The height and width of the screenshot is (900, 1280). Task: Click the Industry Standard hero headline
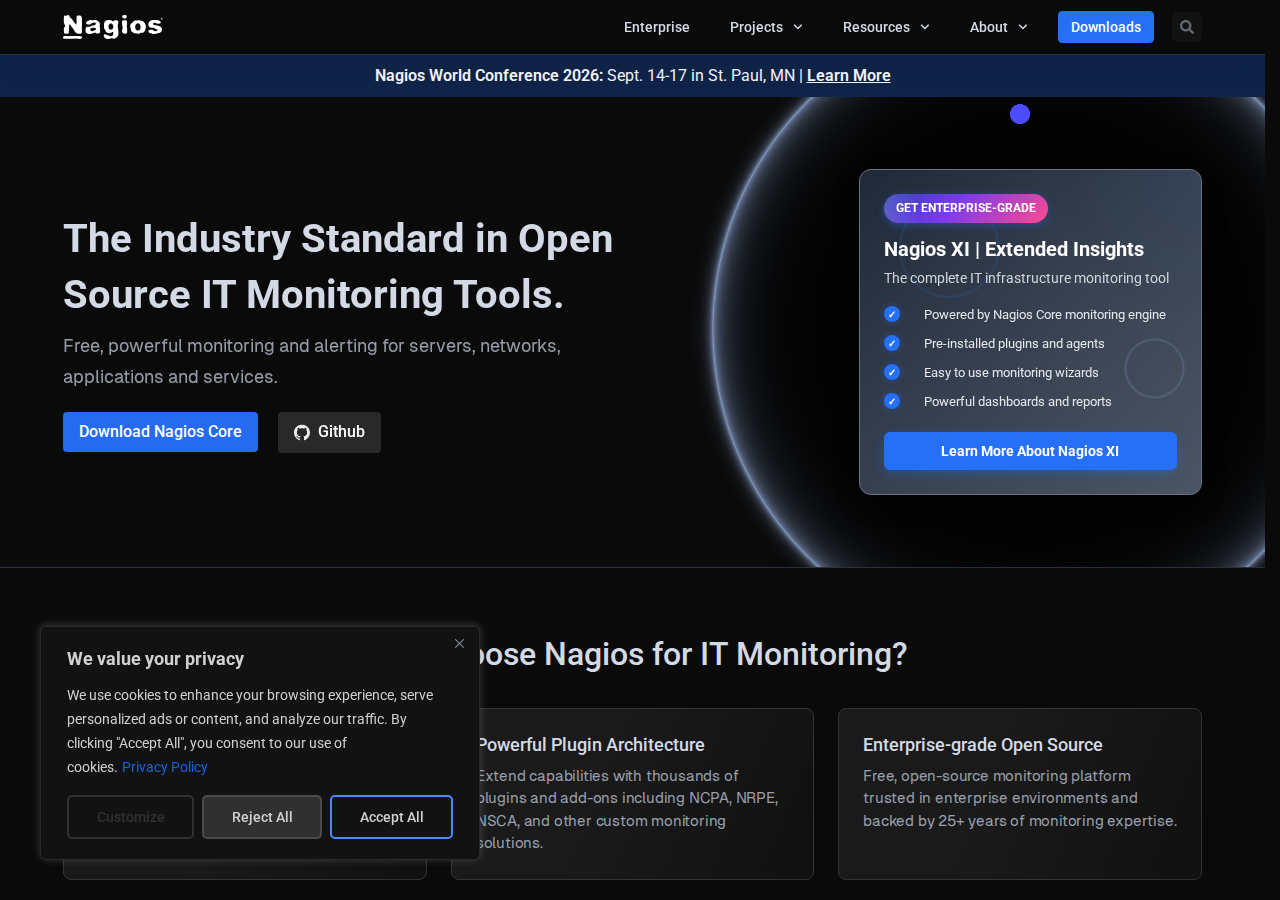338,267
